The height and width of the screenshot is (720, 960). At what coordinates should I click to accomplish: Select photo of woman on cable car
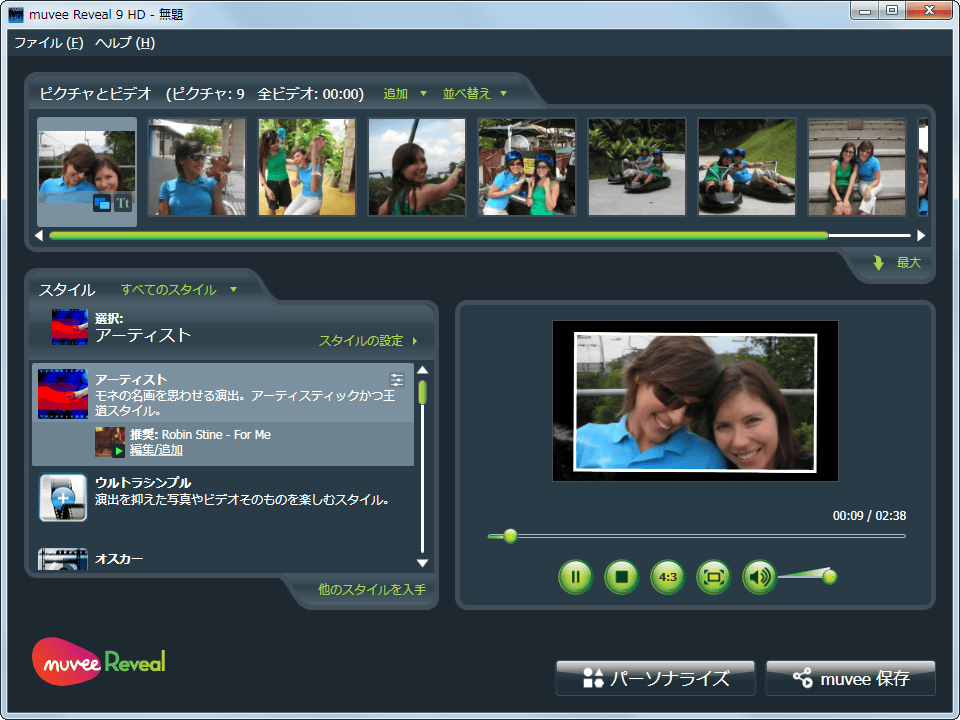[417, 167]
